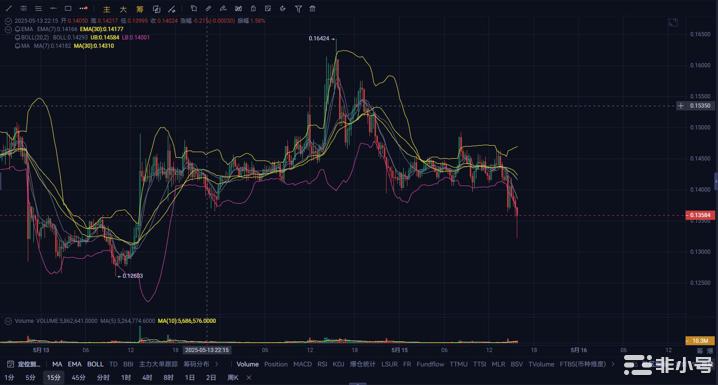Select the 爆仓统计 sub-indicator tab
Screen dimensions: 718x385
363,364
